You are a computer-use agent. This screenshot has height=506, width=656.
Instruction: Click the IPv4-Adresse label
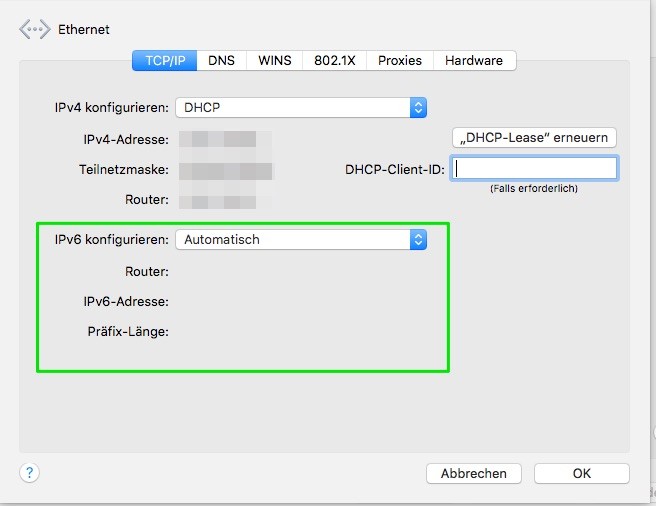[x=126, y=139]
